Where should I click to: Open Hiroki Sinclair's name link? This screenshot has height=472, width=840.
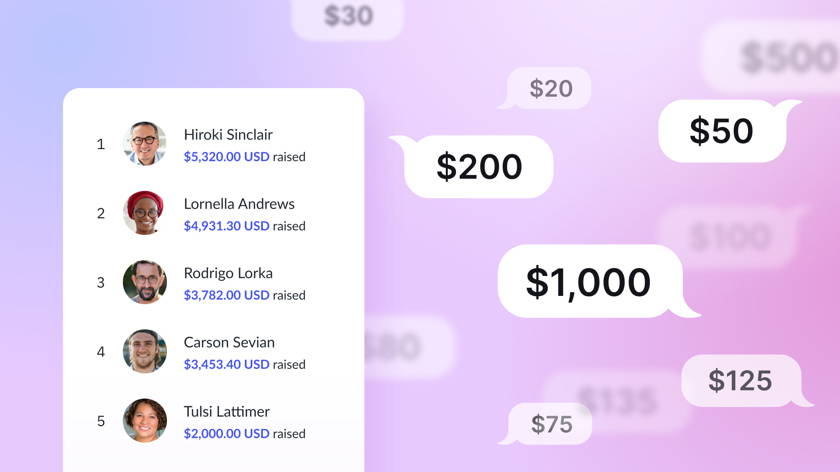[x=228, y=134]
